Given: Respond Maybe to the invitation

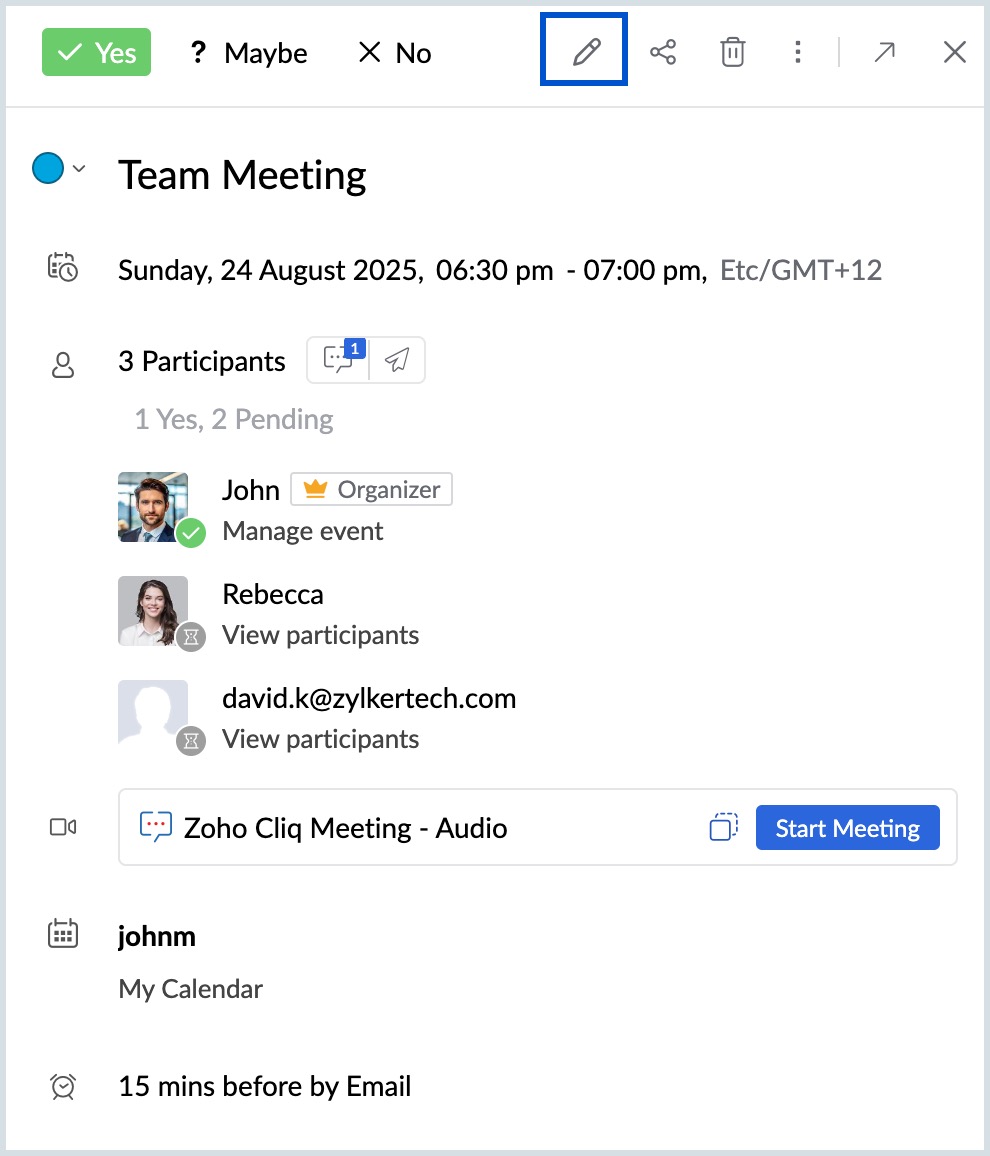Looking at the screenshot, I should pos(248,52).
